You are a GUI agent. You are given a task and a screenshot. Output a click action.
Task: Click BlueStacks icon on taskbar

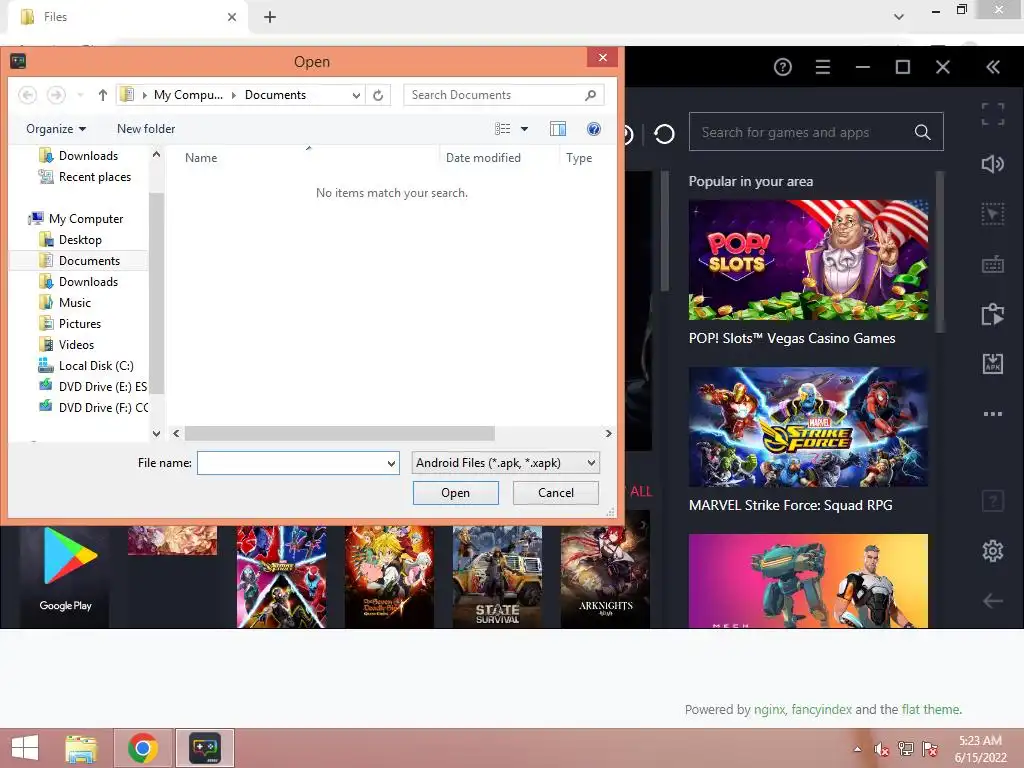click(x=205, y=748)
